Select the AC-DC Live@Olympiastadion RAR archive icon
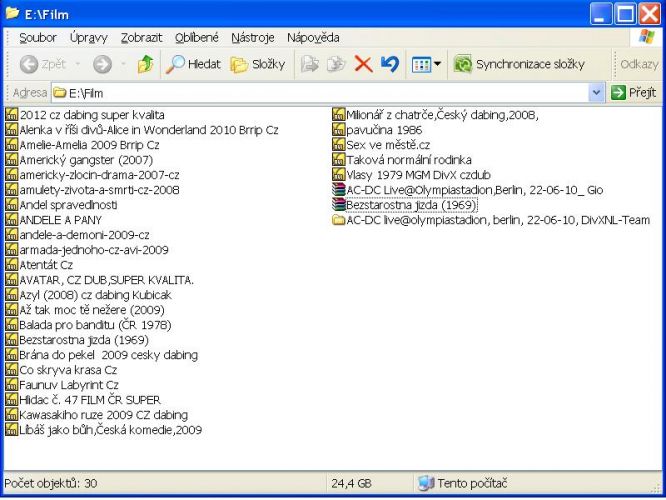 pos(339,189)
